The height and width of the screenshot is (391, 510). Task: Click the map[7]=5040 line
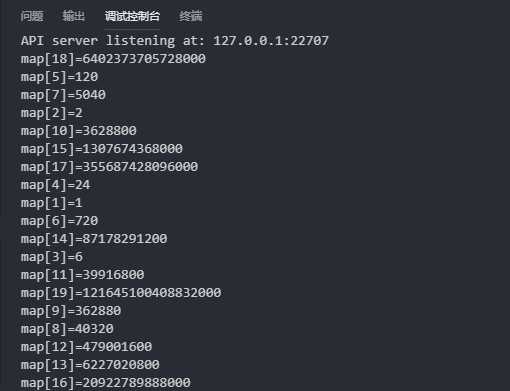click(63, 95)
